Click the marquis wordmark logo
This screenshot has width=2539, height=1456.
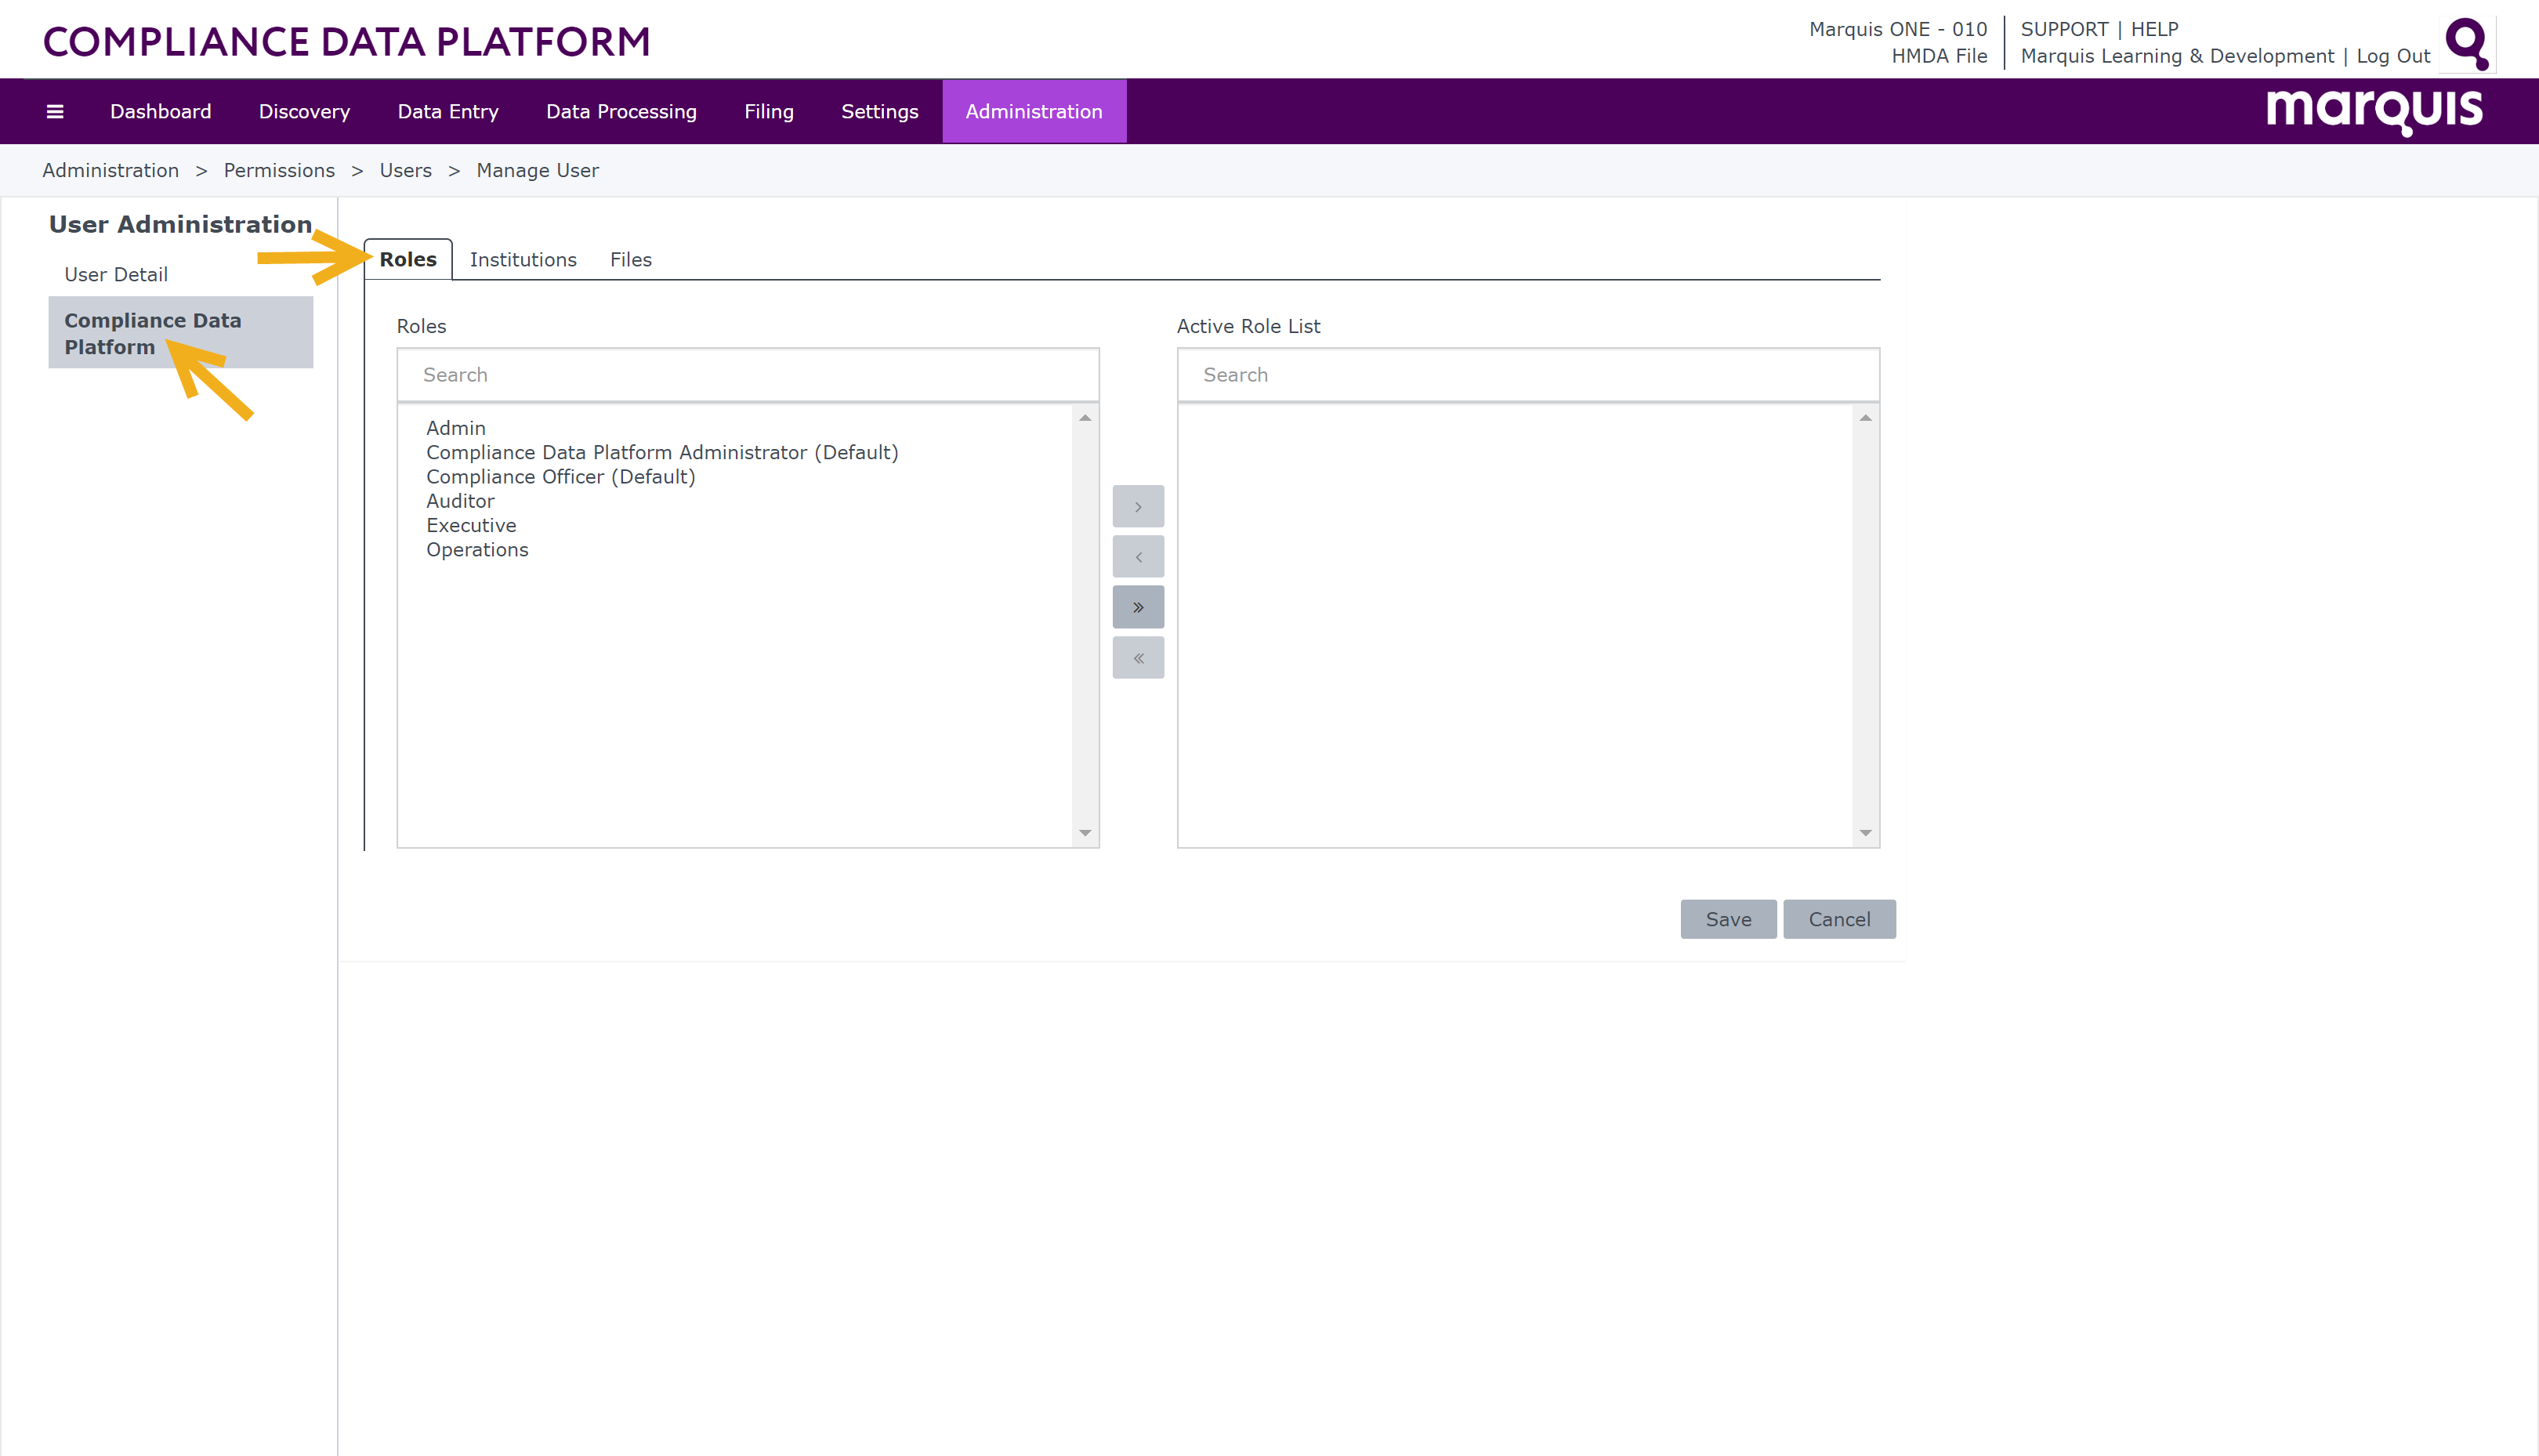(x=2374, y=112)
